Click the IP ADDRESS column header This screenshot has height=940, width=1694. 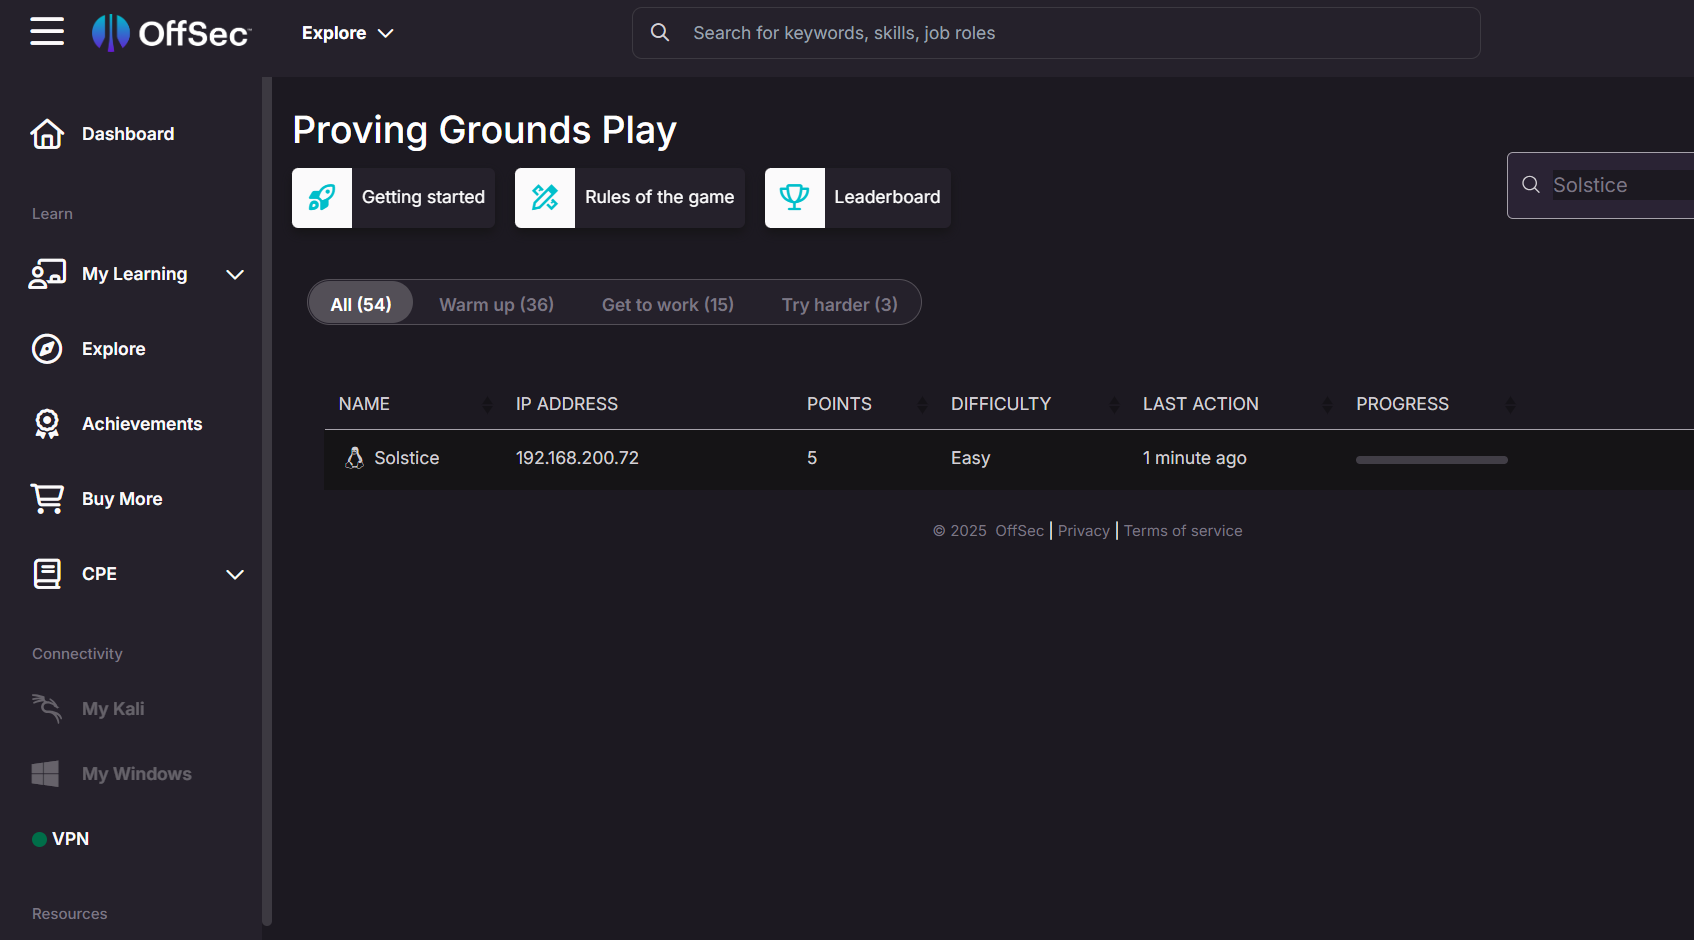point(567,404)
